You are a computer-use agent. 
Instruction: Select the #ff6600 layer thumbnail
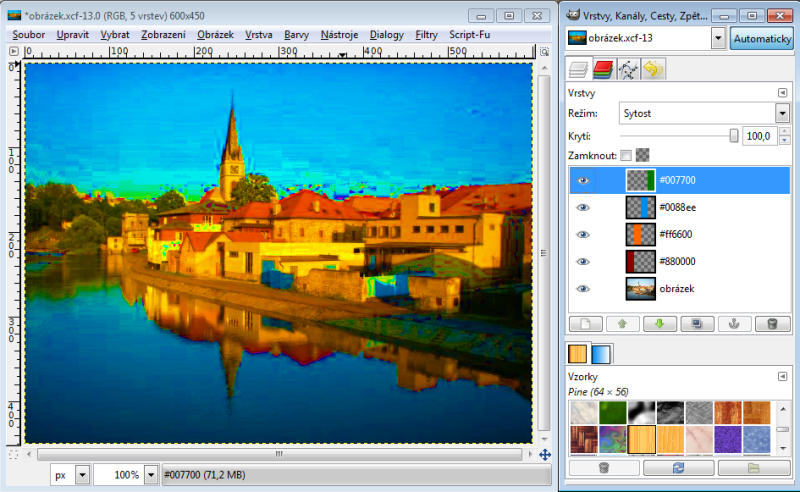coord(640,234)
